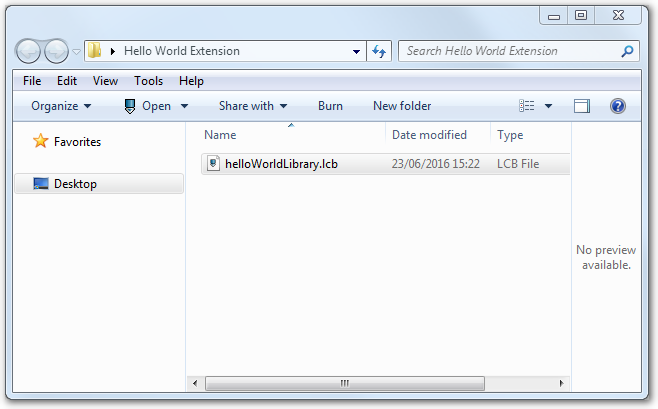Expand the view options dropdown arrow
Image resolution: width=658 pixels, height=409 pixels.
point(548,106)
